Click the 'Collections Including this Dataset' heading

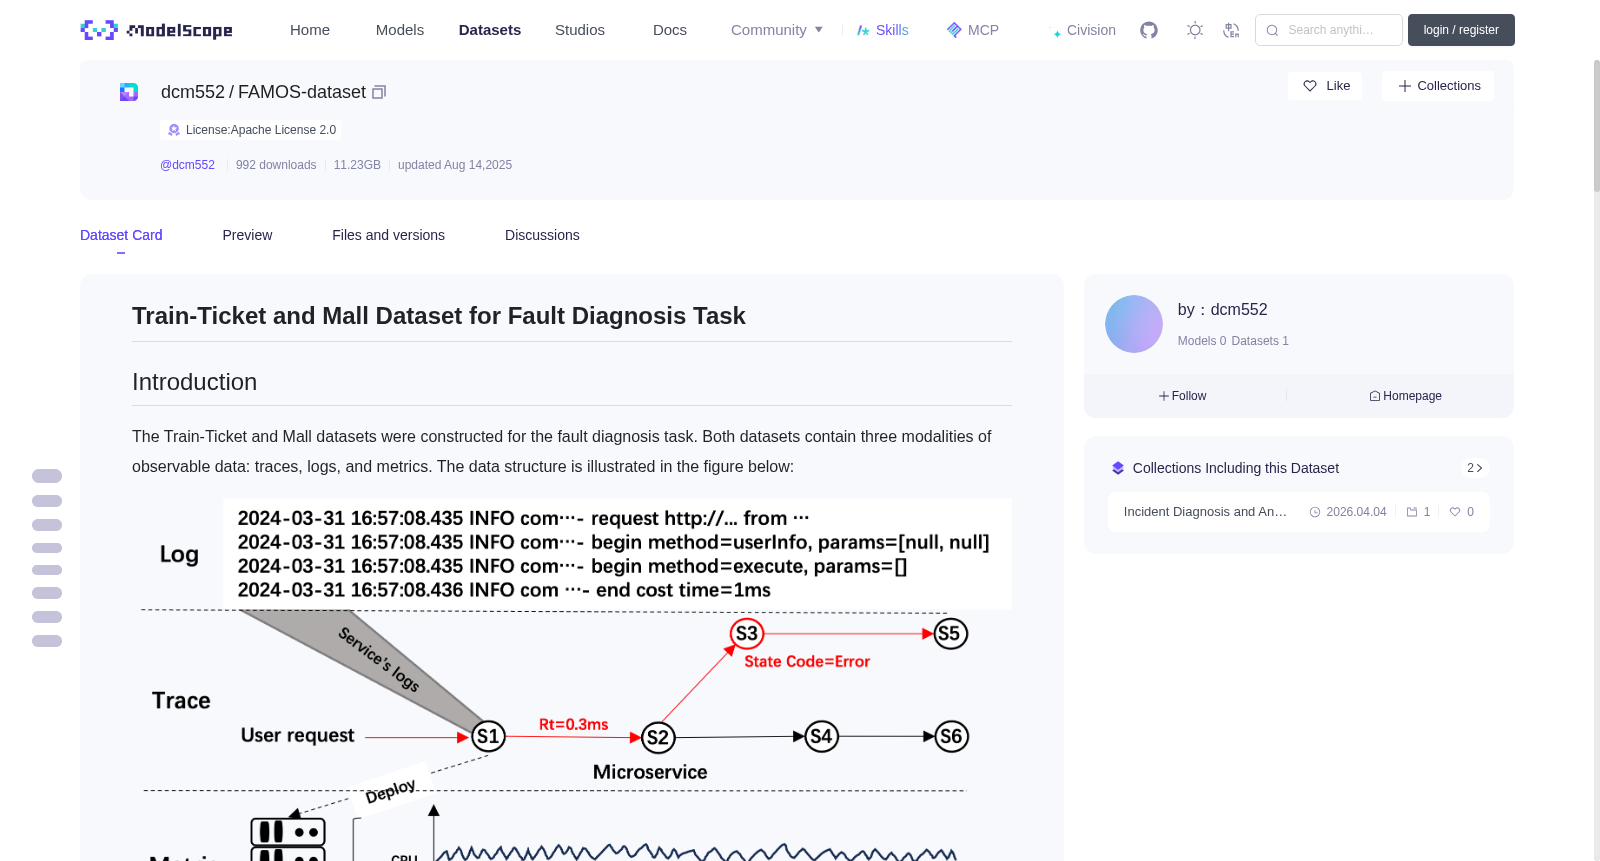(x=1236, y=468)
